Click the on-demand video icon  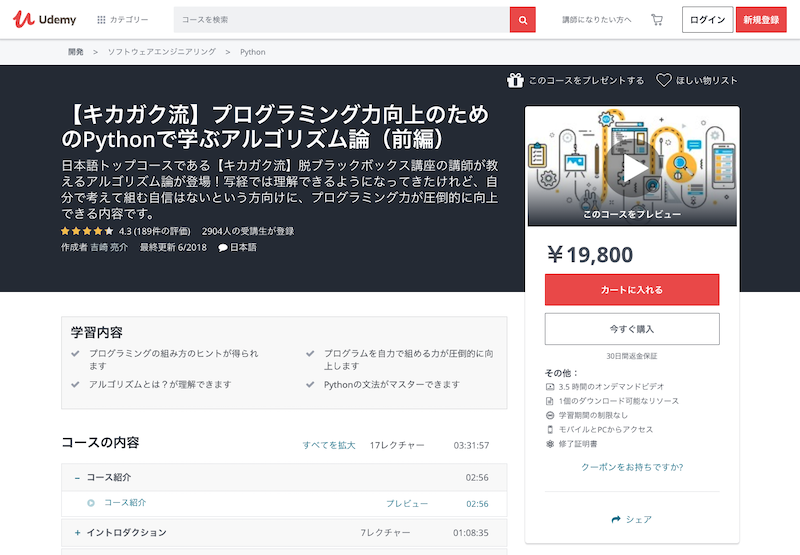click(x=550, y=387)
